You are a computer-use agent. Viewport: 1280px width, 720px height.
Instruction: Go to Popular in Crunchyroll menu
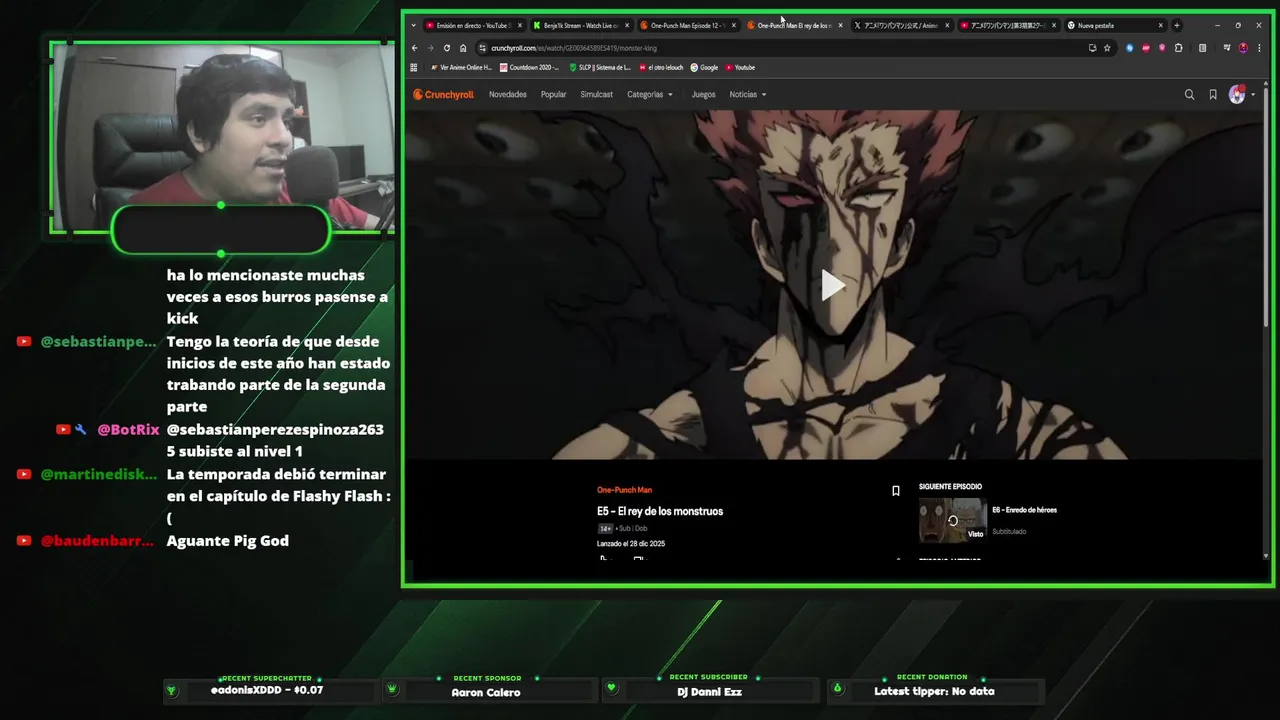(x=553, y=95)
